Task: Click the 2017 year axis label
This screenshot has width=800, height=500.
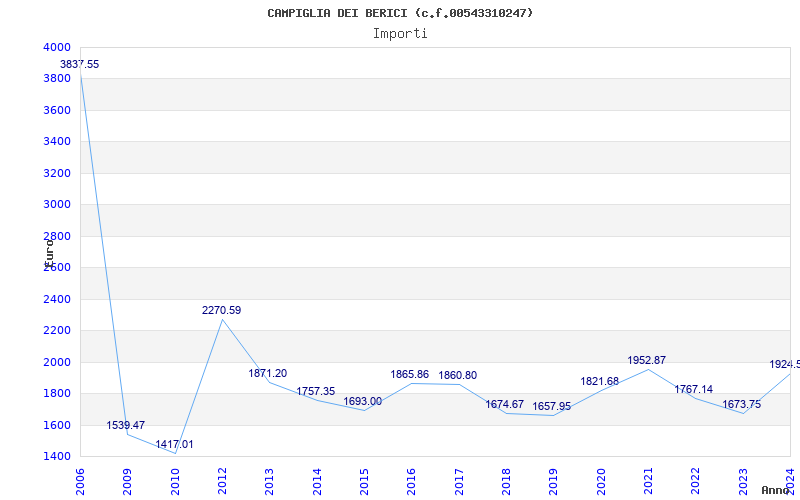Action: tap(459, 482)
